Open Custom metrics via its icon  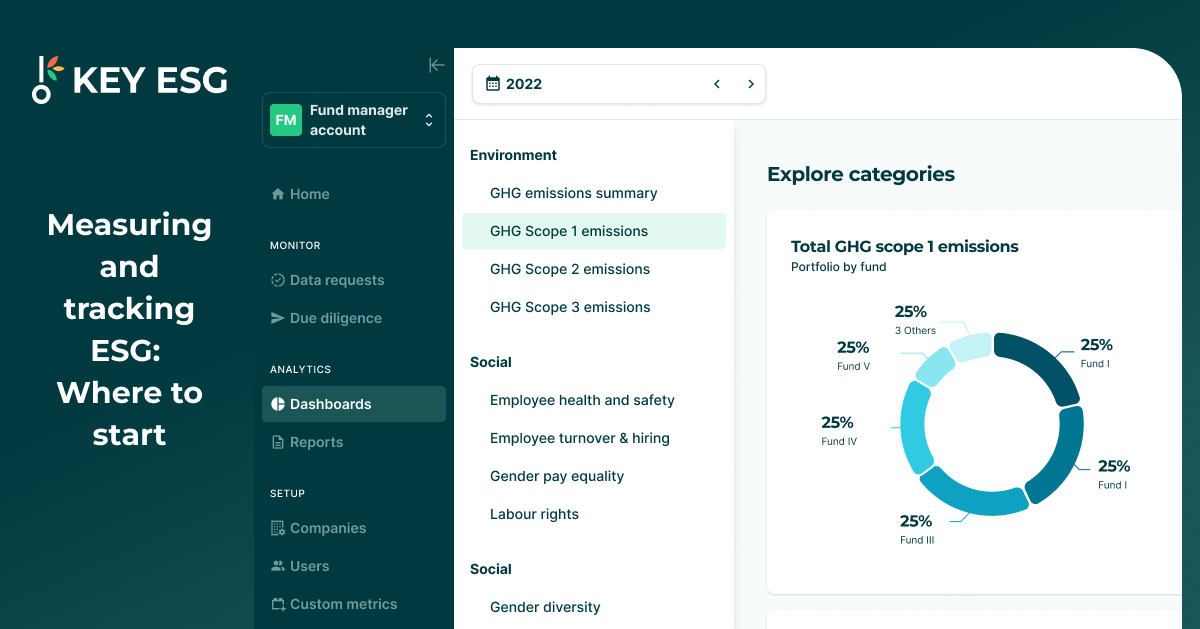pos(277,604)
